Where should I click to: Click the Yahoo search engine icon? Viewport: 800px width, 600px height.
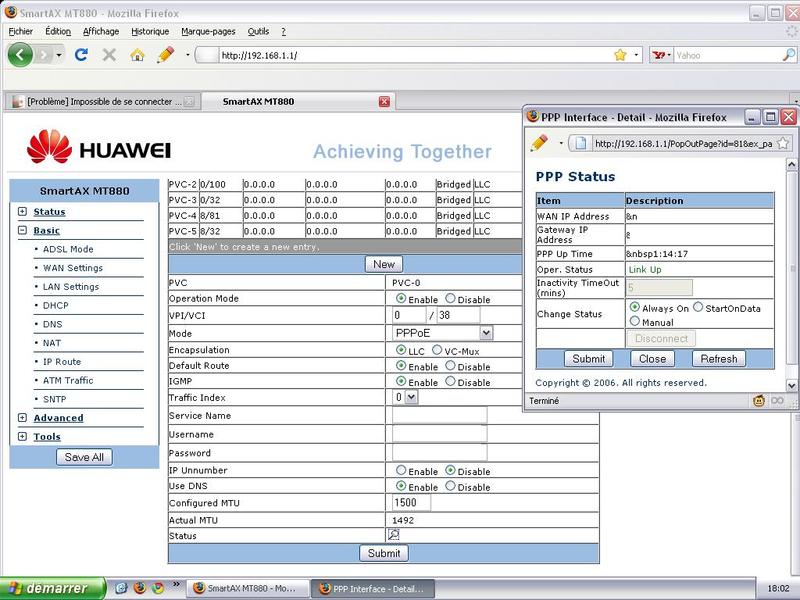tap(658, 55)
